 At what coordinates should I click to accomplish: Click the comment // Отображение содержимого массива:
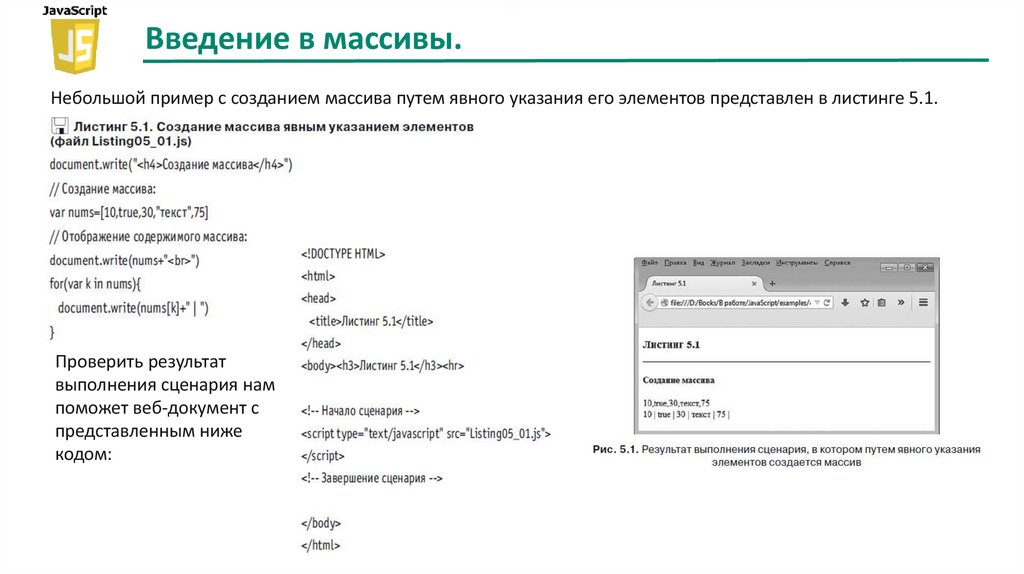[x=148, y=236]
